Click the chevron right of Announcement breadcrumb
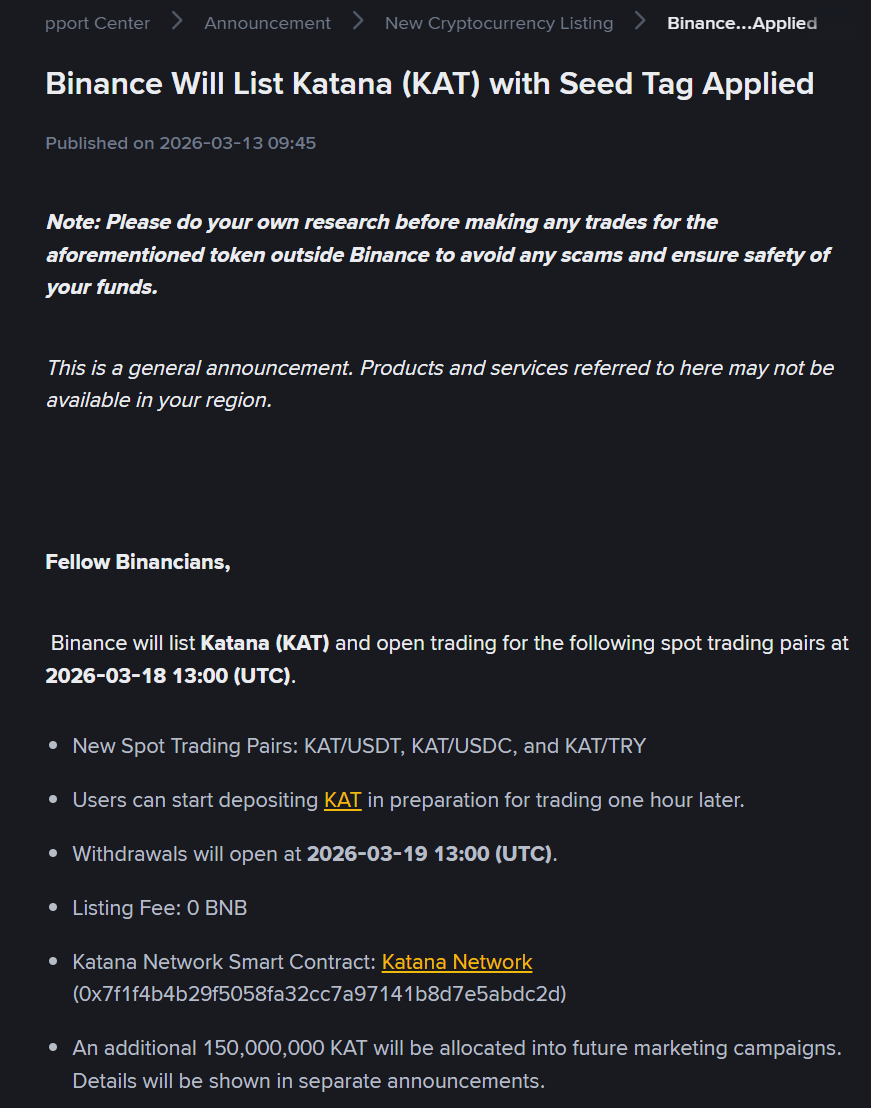The width and height of the screenshot is (871, 1108). coord(358,21)
